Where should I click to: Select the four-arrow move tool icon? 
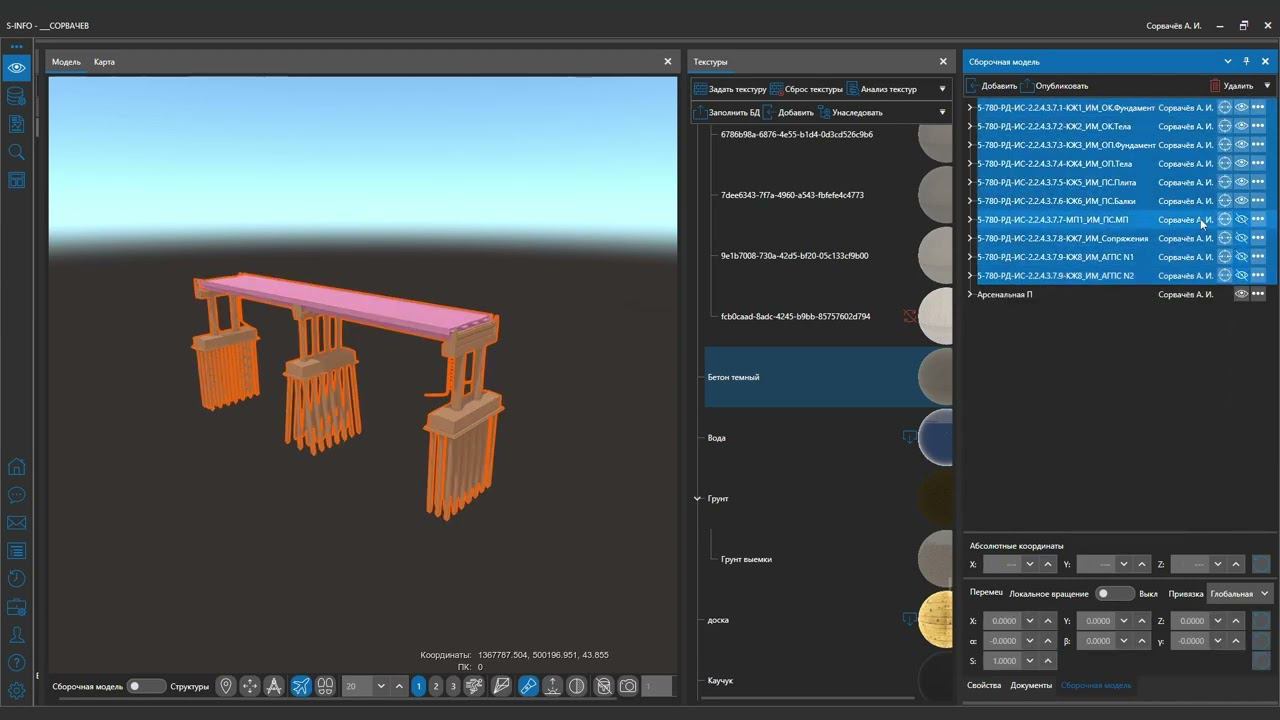(x=250, y=686)
